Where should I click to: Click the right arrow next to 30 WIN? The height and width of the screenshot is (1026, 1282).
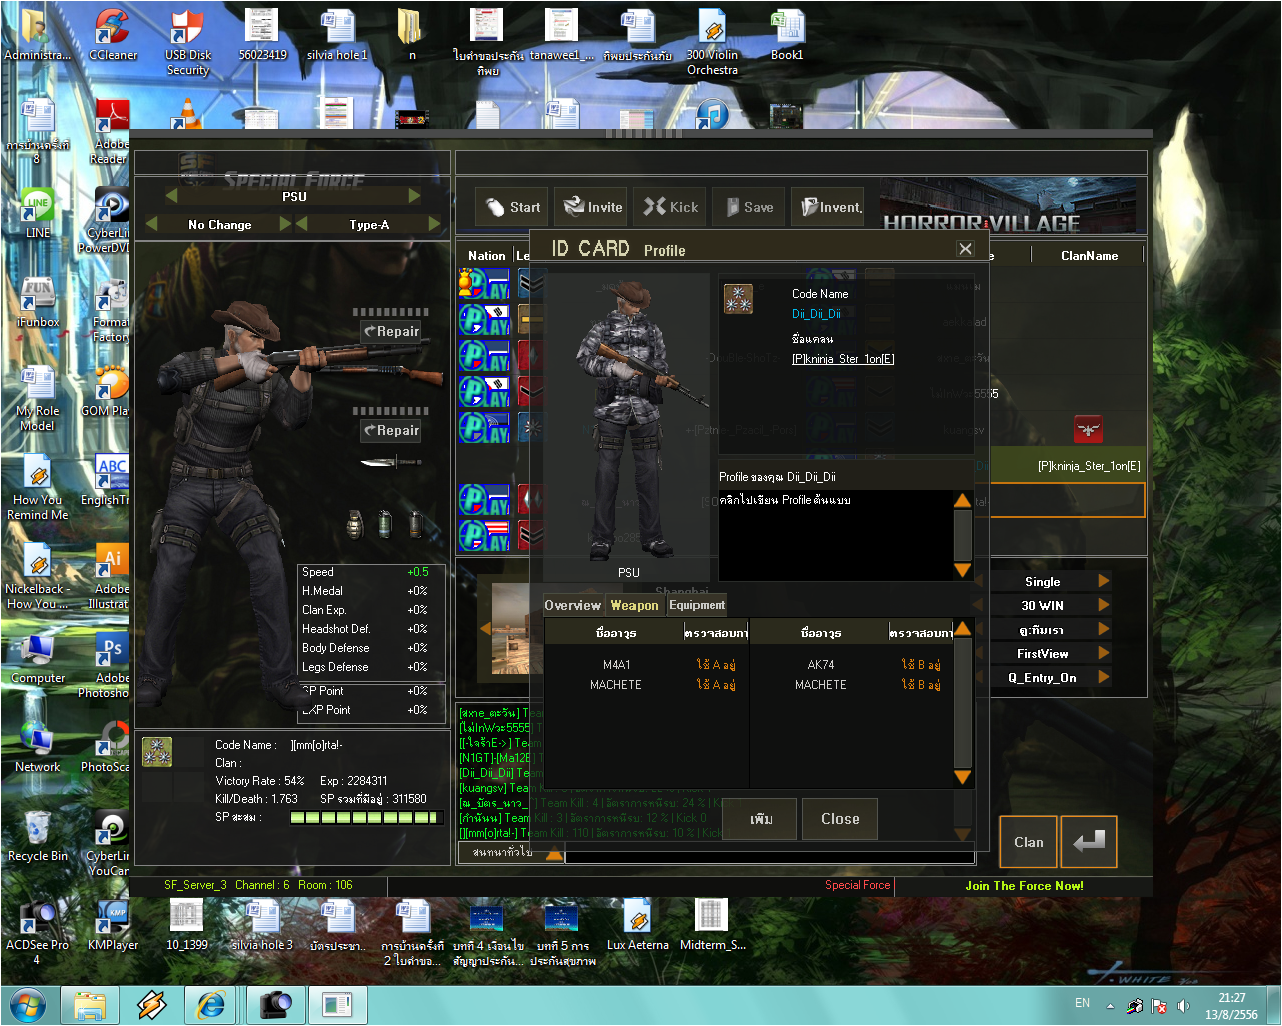1104,605
